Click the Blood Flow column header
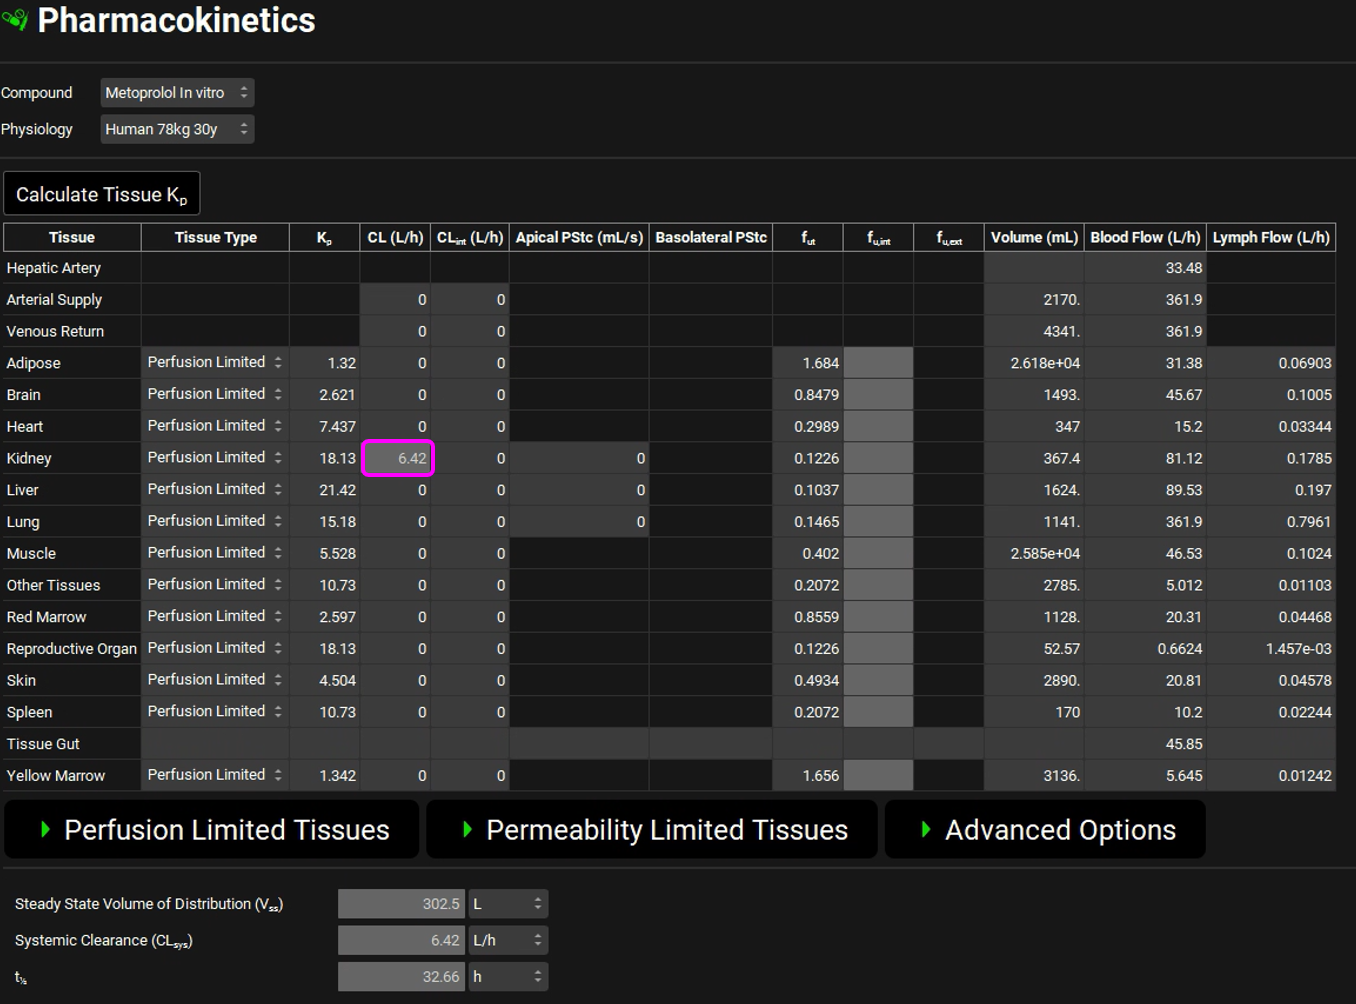 click(x=1145, y=237)
